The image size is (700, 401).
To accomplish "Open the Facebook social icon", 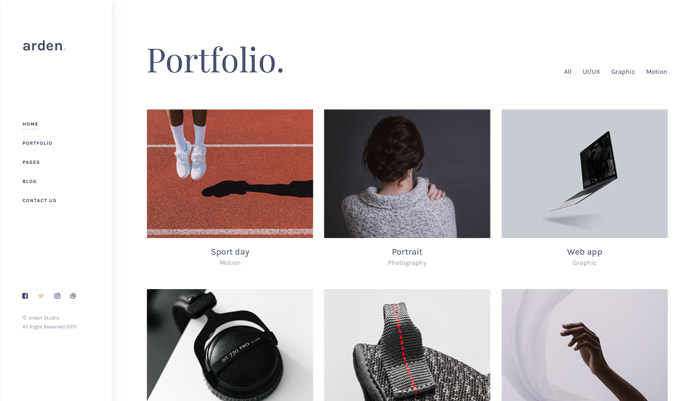I will [25, 296].
